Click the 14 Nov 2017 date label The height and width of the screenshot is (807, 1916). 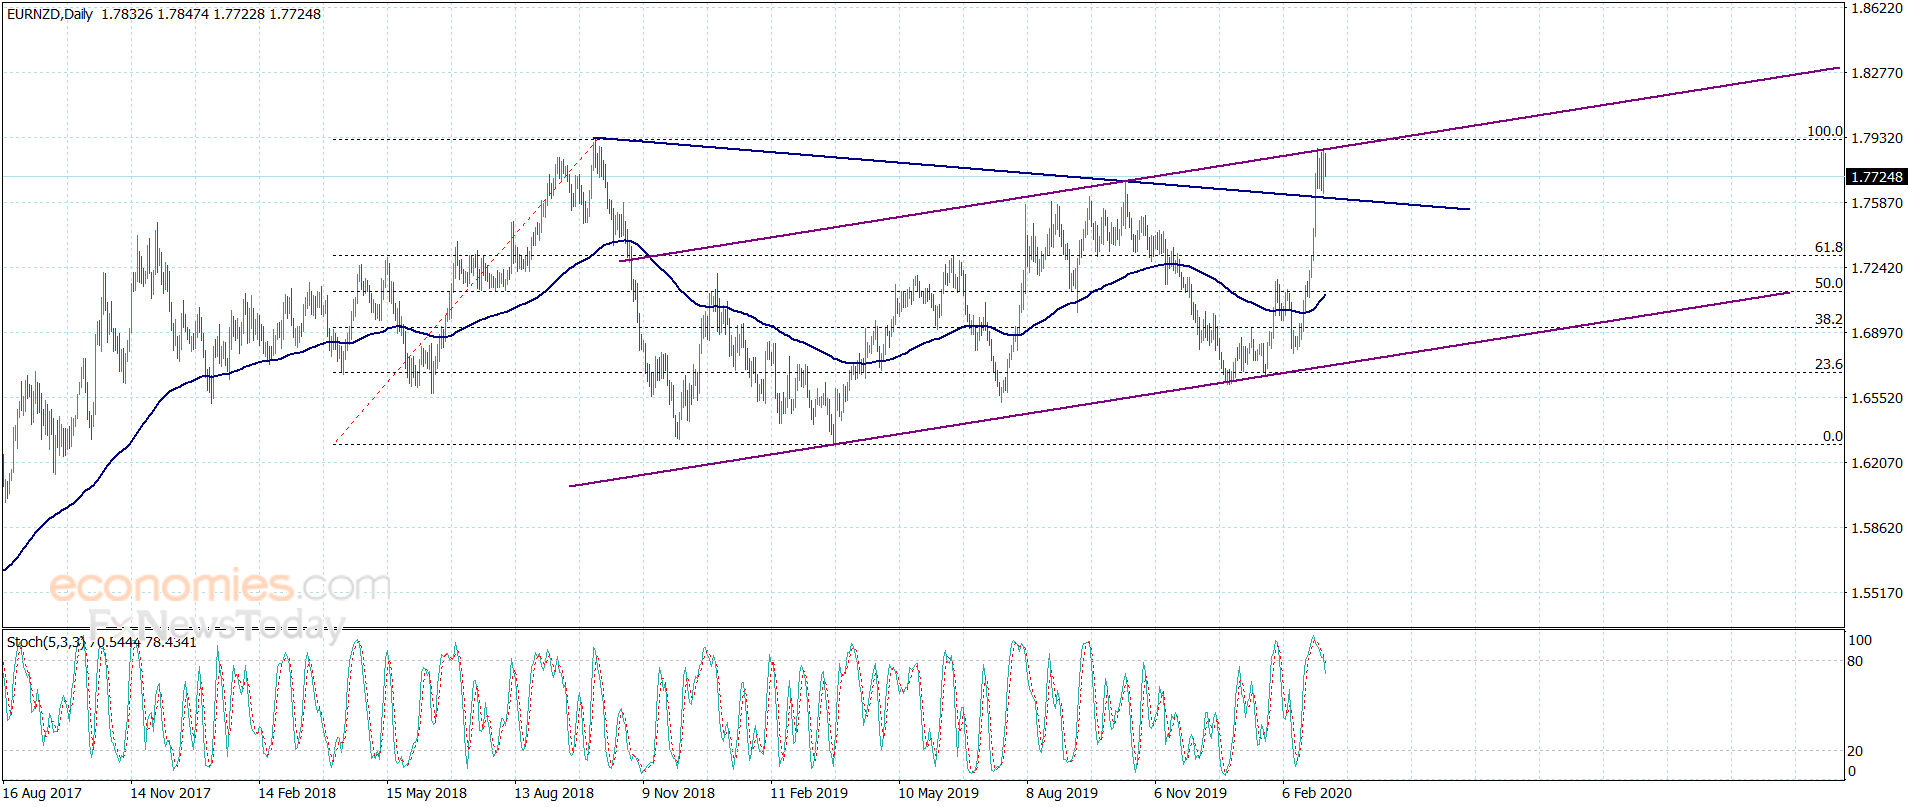pyautogui.click(x=170, y=793)
